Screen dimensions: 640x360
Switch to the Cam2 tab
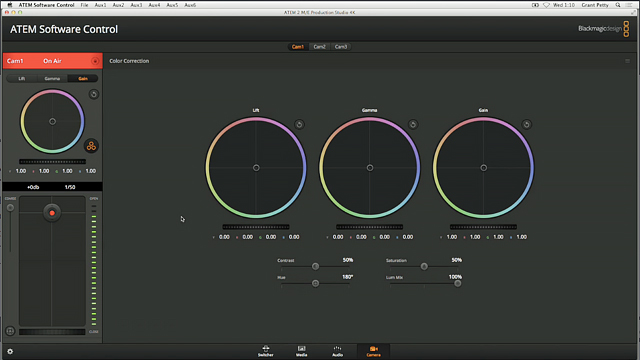tap(319, 47)
